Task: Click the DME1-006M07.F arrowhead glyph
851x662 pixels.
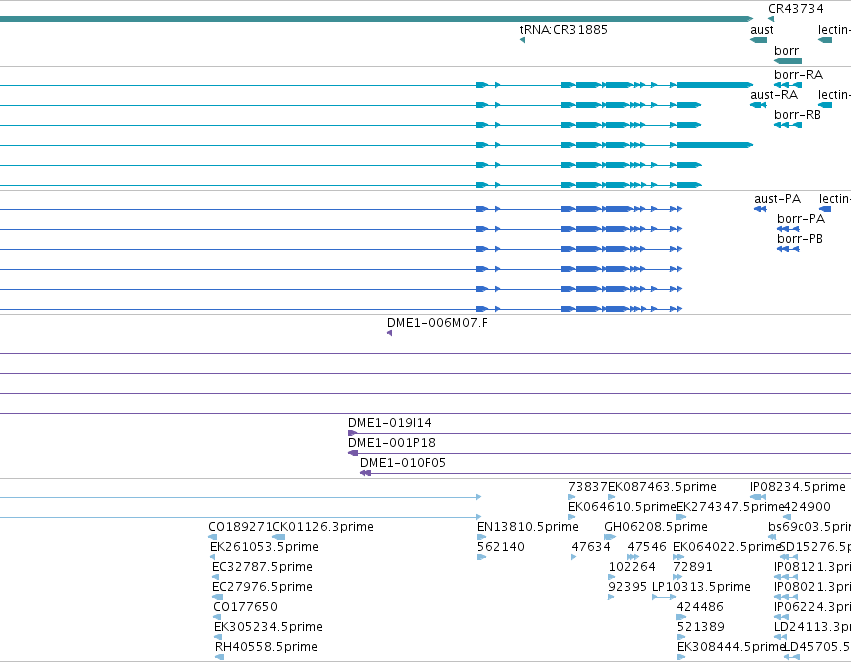Action: click(389, 333)
